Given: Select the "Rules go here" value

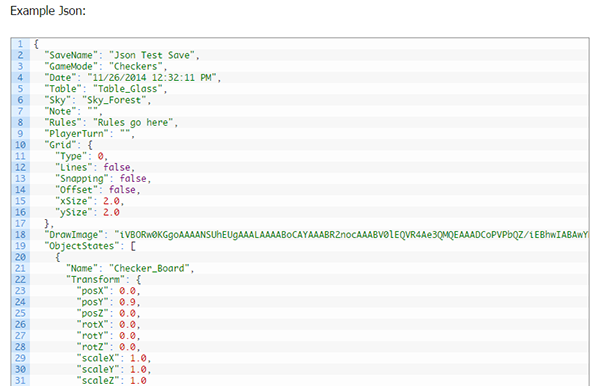Looking at the screenshot, I should (x=133, y=122).
